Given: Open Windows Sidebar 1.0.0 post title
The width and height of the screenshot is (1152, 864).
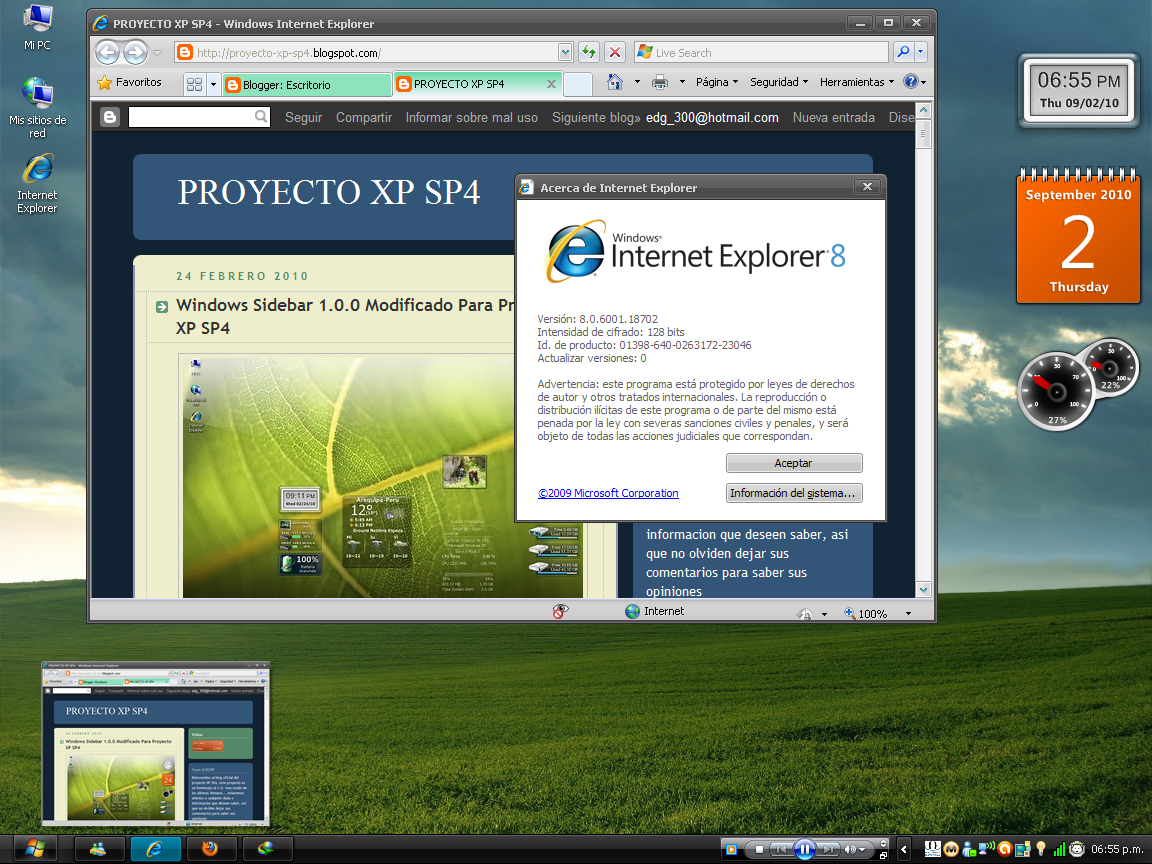Looking at the screenshot, I should click(x=345, y=316).
